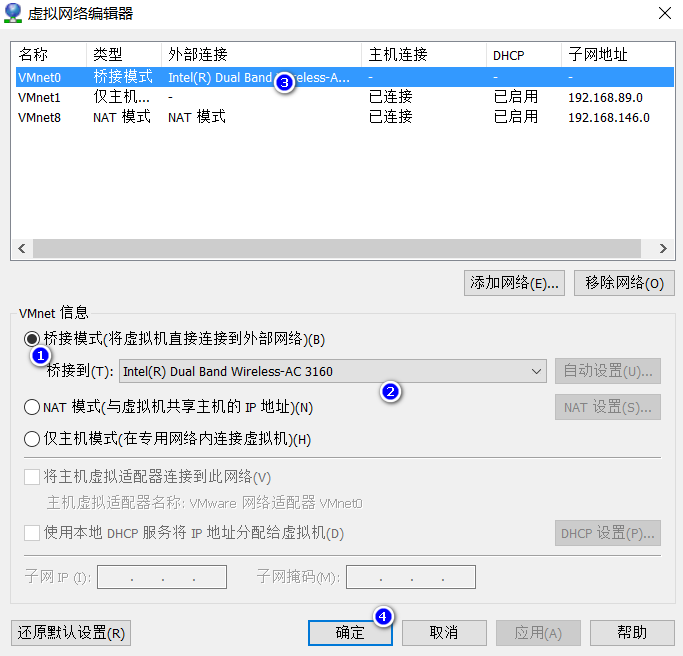Select the 仅主机模式 radio button
This screenshot has width=683, height=656.
[32, 439]
